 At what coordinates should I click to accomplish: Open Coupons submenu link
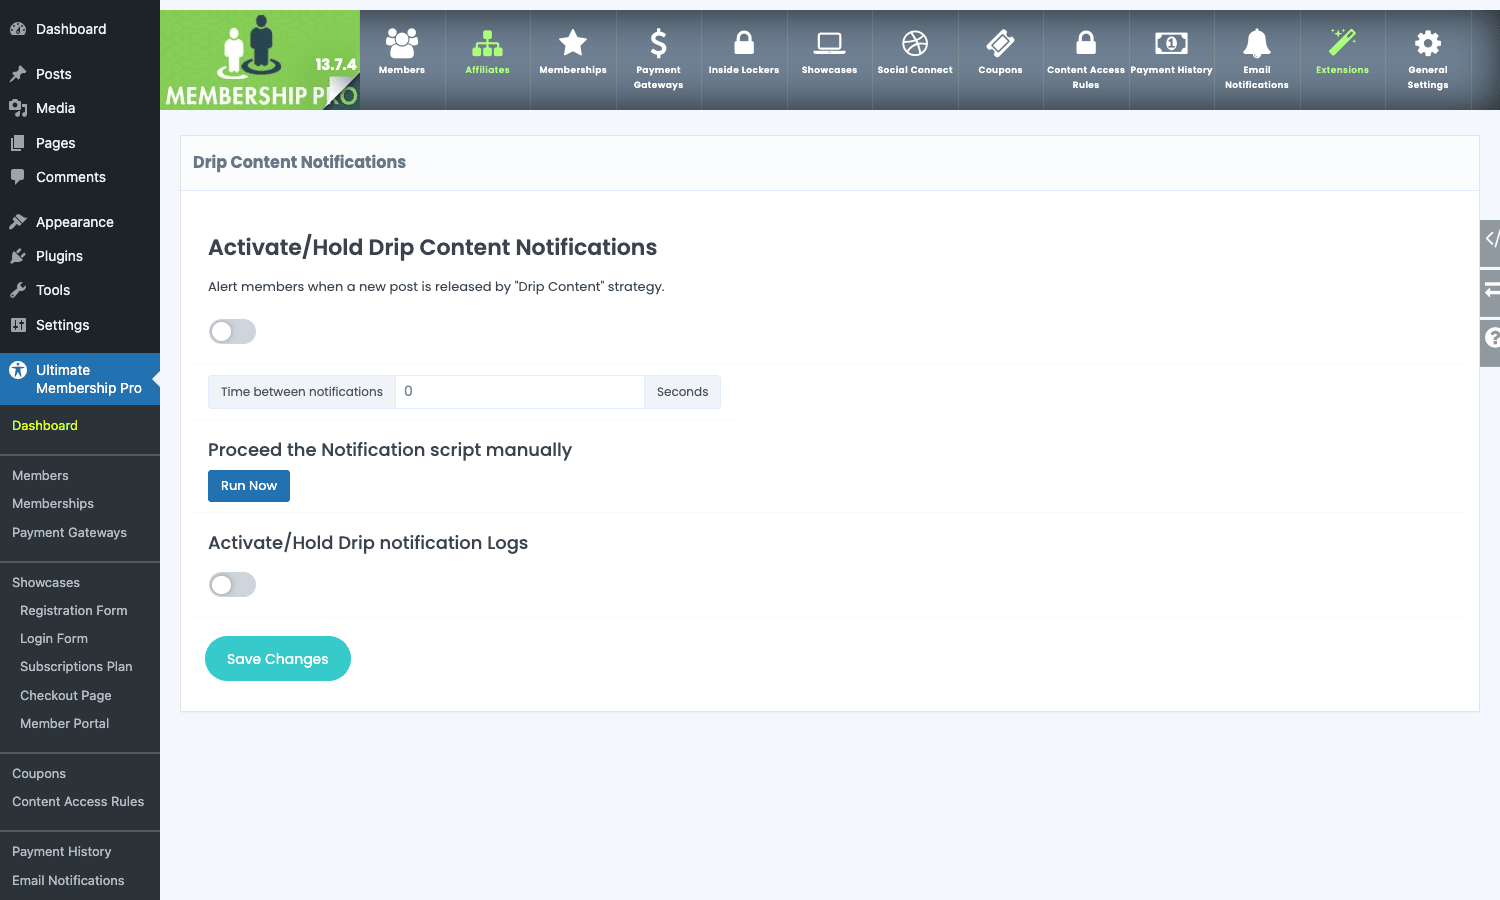coord(39,773)
